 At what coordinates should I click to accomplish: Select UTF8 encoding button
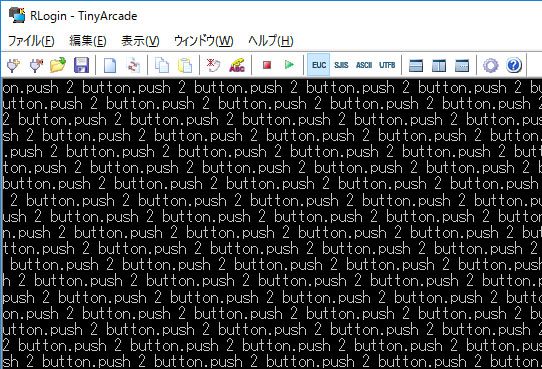[387, 65]
